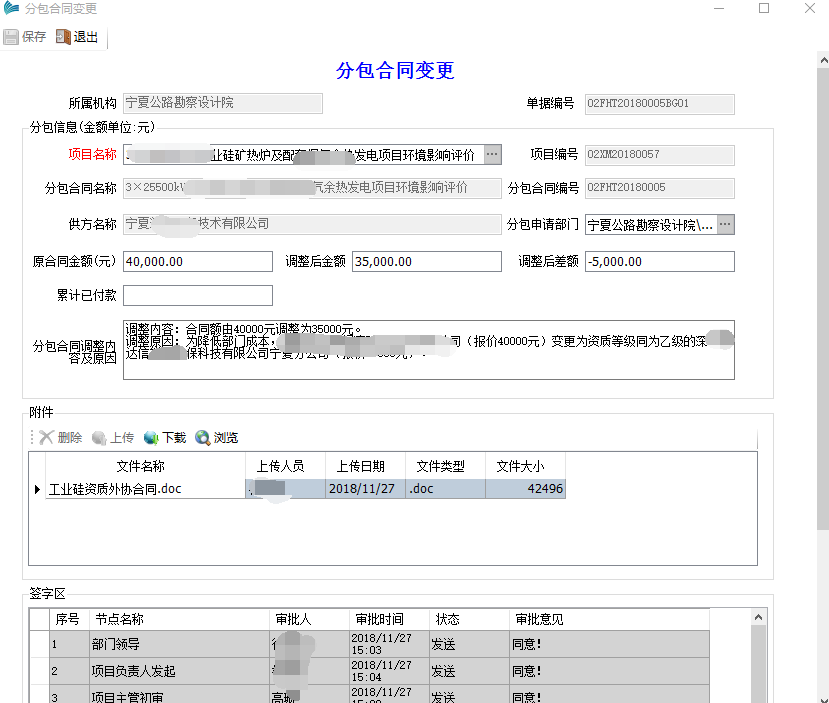Click the 所属机构 field

pyautogui.click(x=223, y=103)
